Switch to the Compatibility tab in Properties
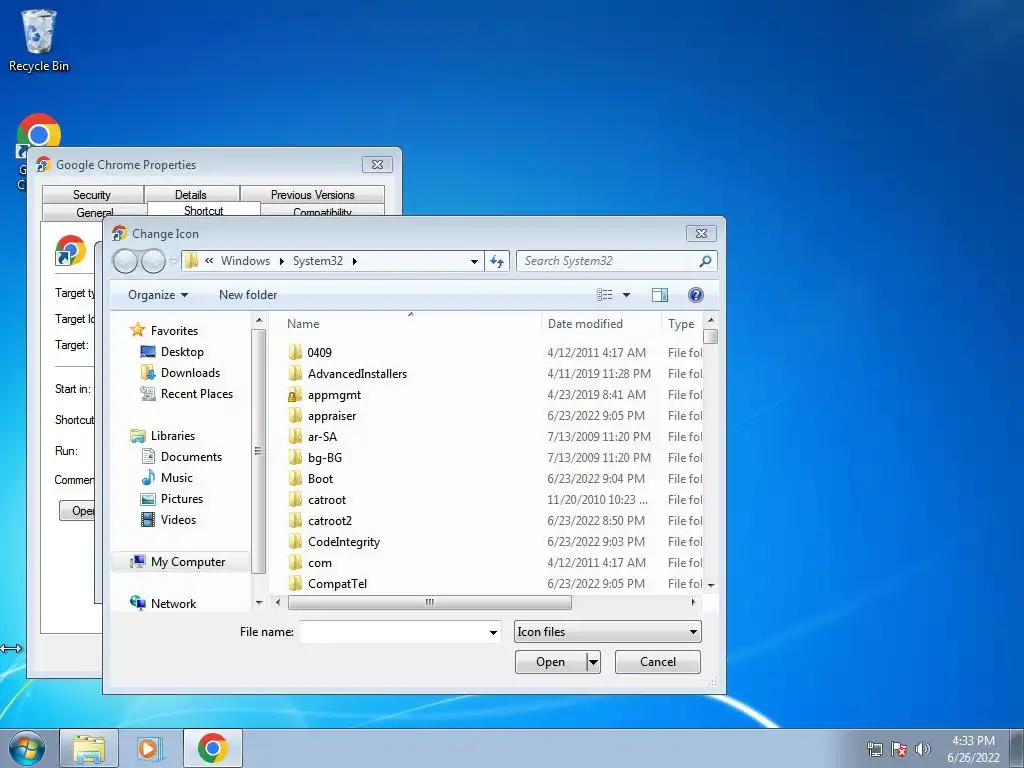 (x=322, y=211)
